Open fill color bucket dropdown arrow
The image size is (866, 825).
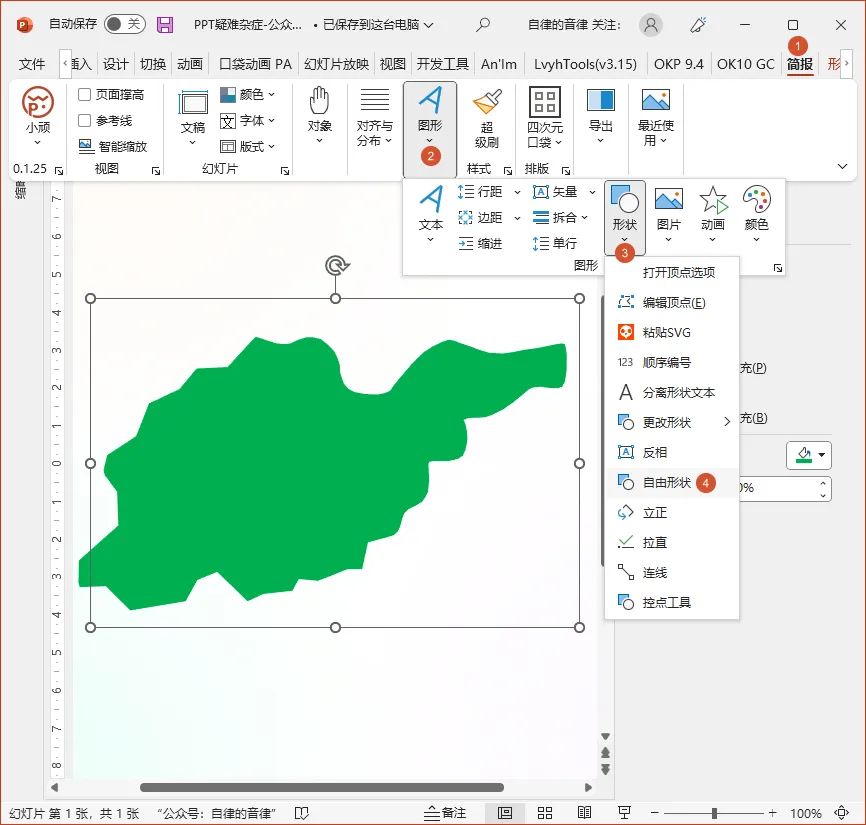(822, 455)
